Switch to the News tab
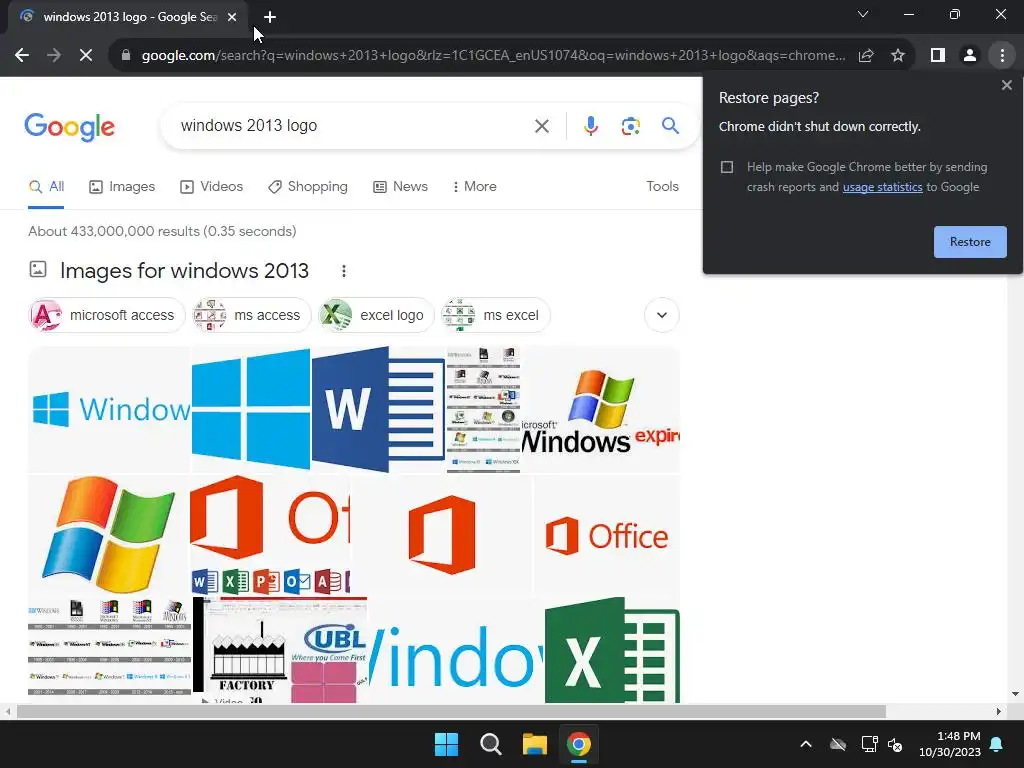Screen dimensions: 1024x768 pyautogui.click(x=400, y=187)
